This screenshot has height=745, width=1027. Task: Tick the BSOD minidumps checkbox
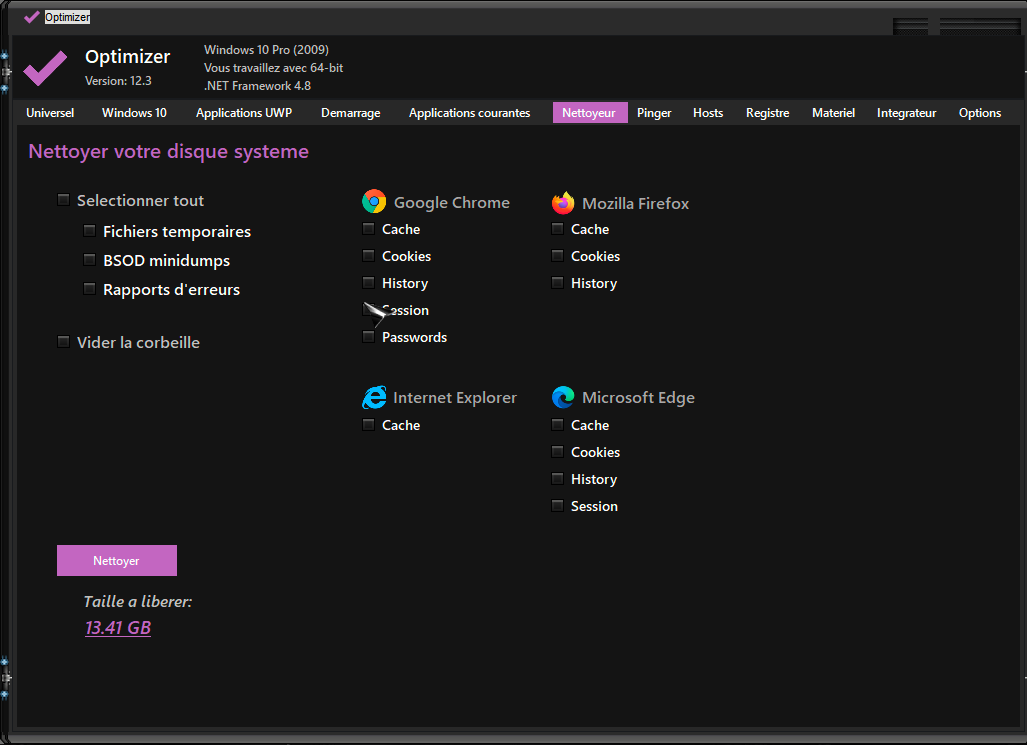pos(90,261)
